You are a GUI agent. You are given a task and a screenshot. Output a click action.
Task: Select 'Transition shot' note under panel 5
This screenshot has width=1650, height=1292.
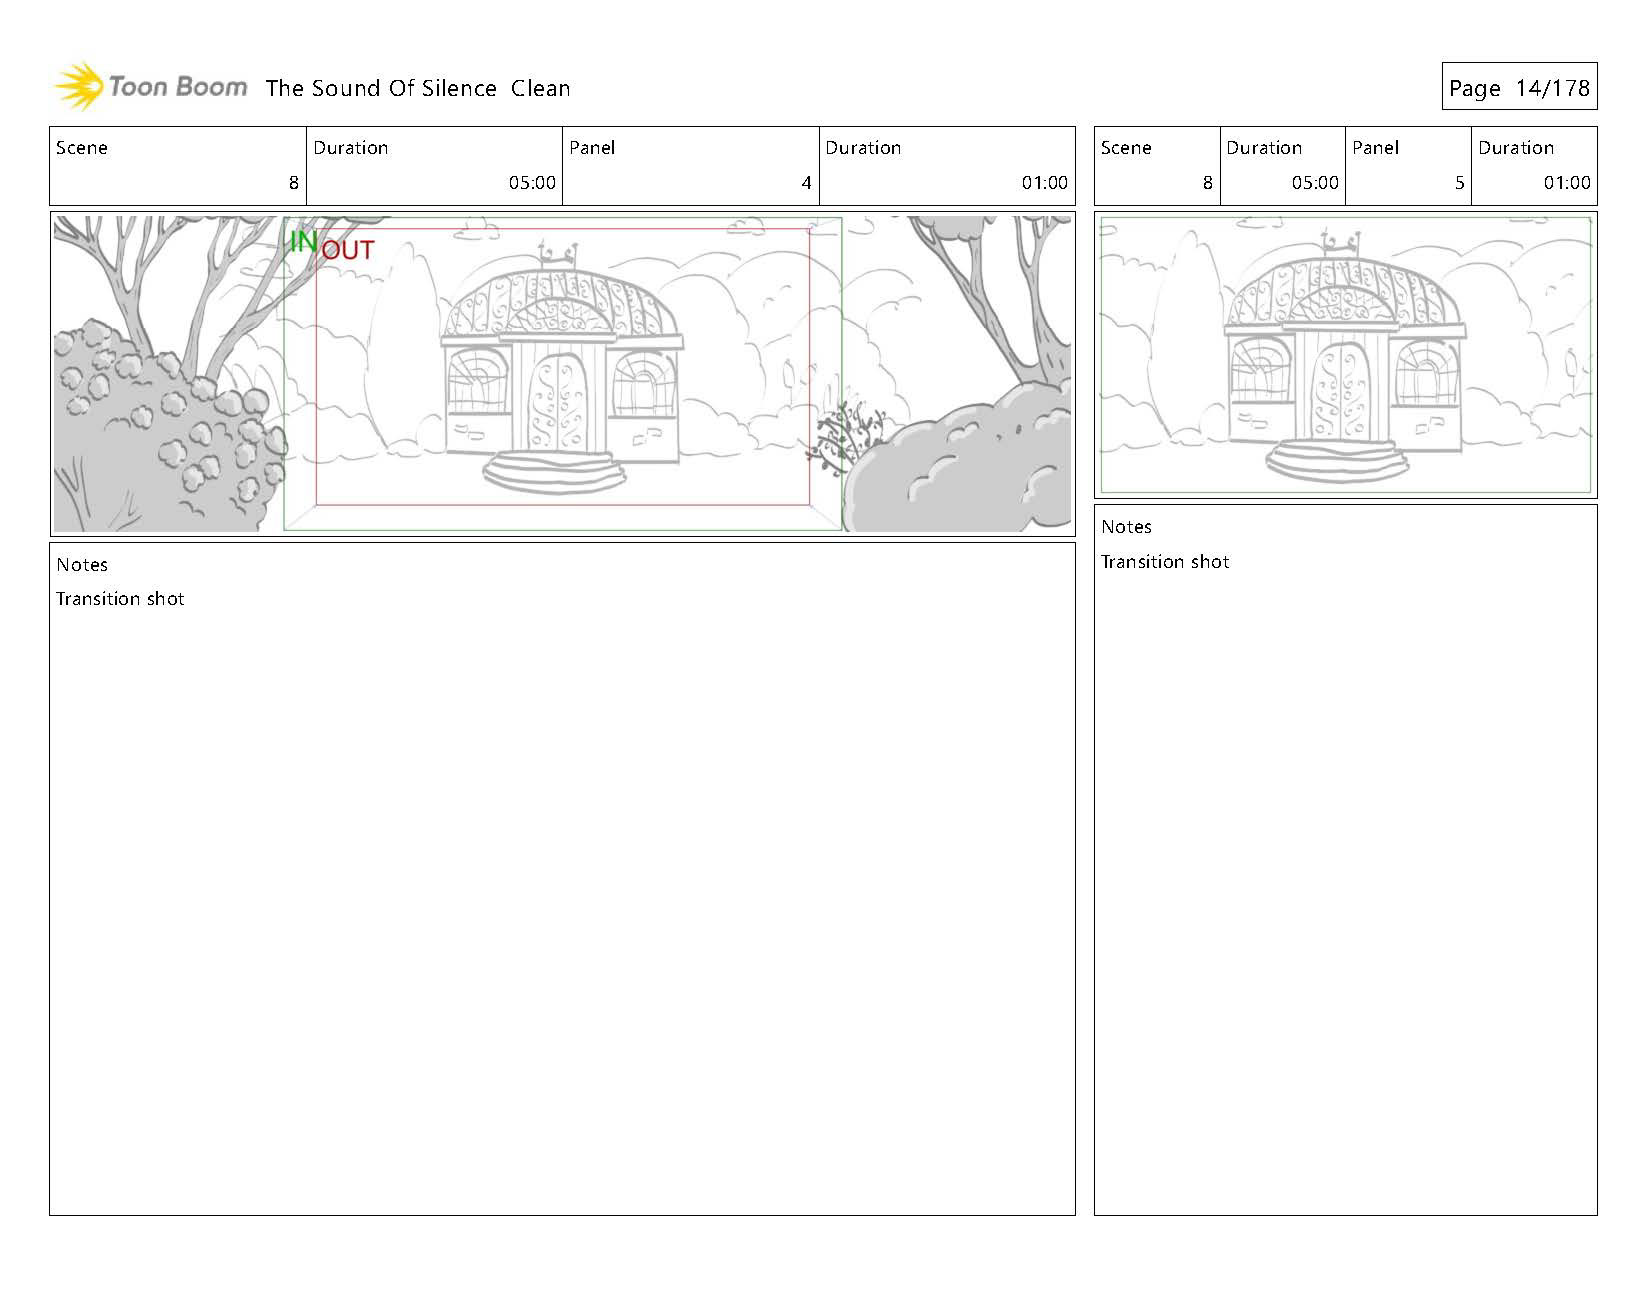click(x=1165, y=562)
